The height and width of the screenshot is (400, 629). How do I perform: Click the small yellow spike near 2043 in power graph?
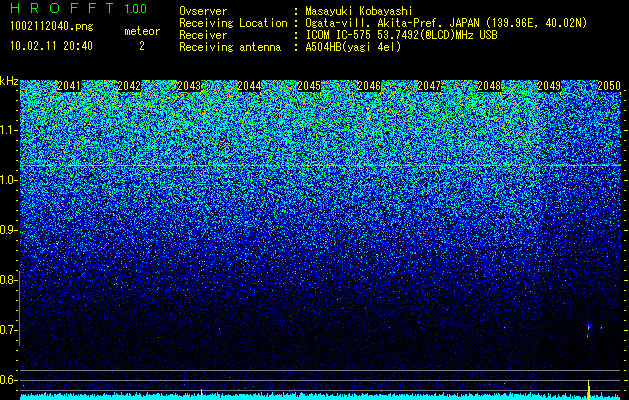pyautogui.click(x=201, y=394)
